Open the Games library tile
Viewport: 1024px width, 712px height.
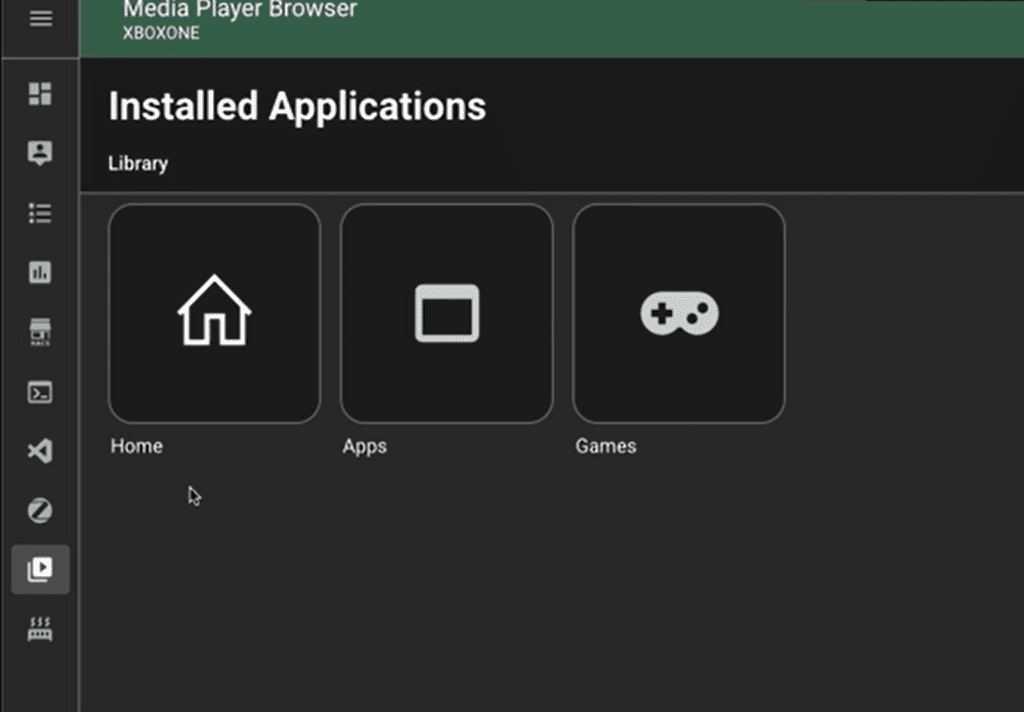click(679, 314)
